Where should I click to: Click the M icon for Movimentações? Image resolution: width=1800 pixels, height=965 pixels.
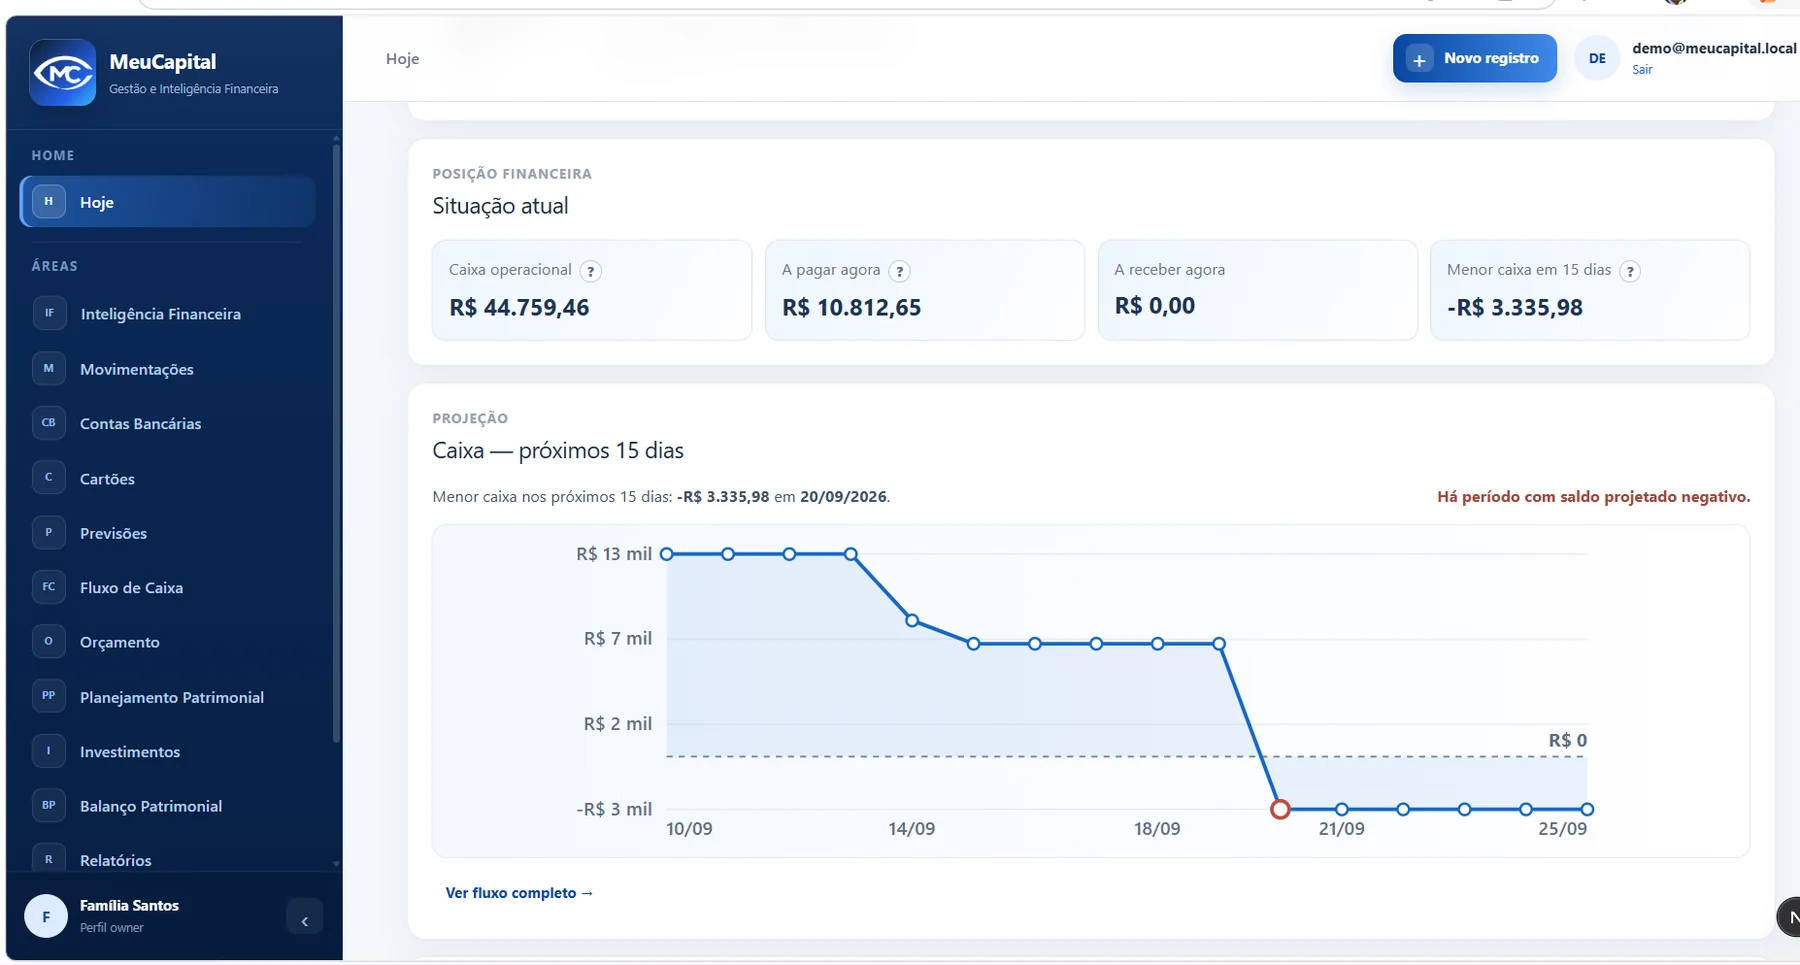48,368
